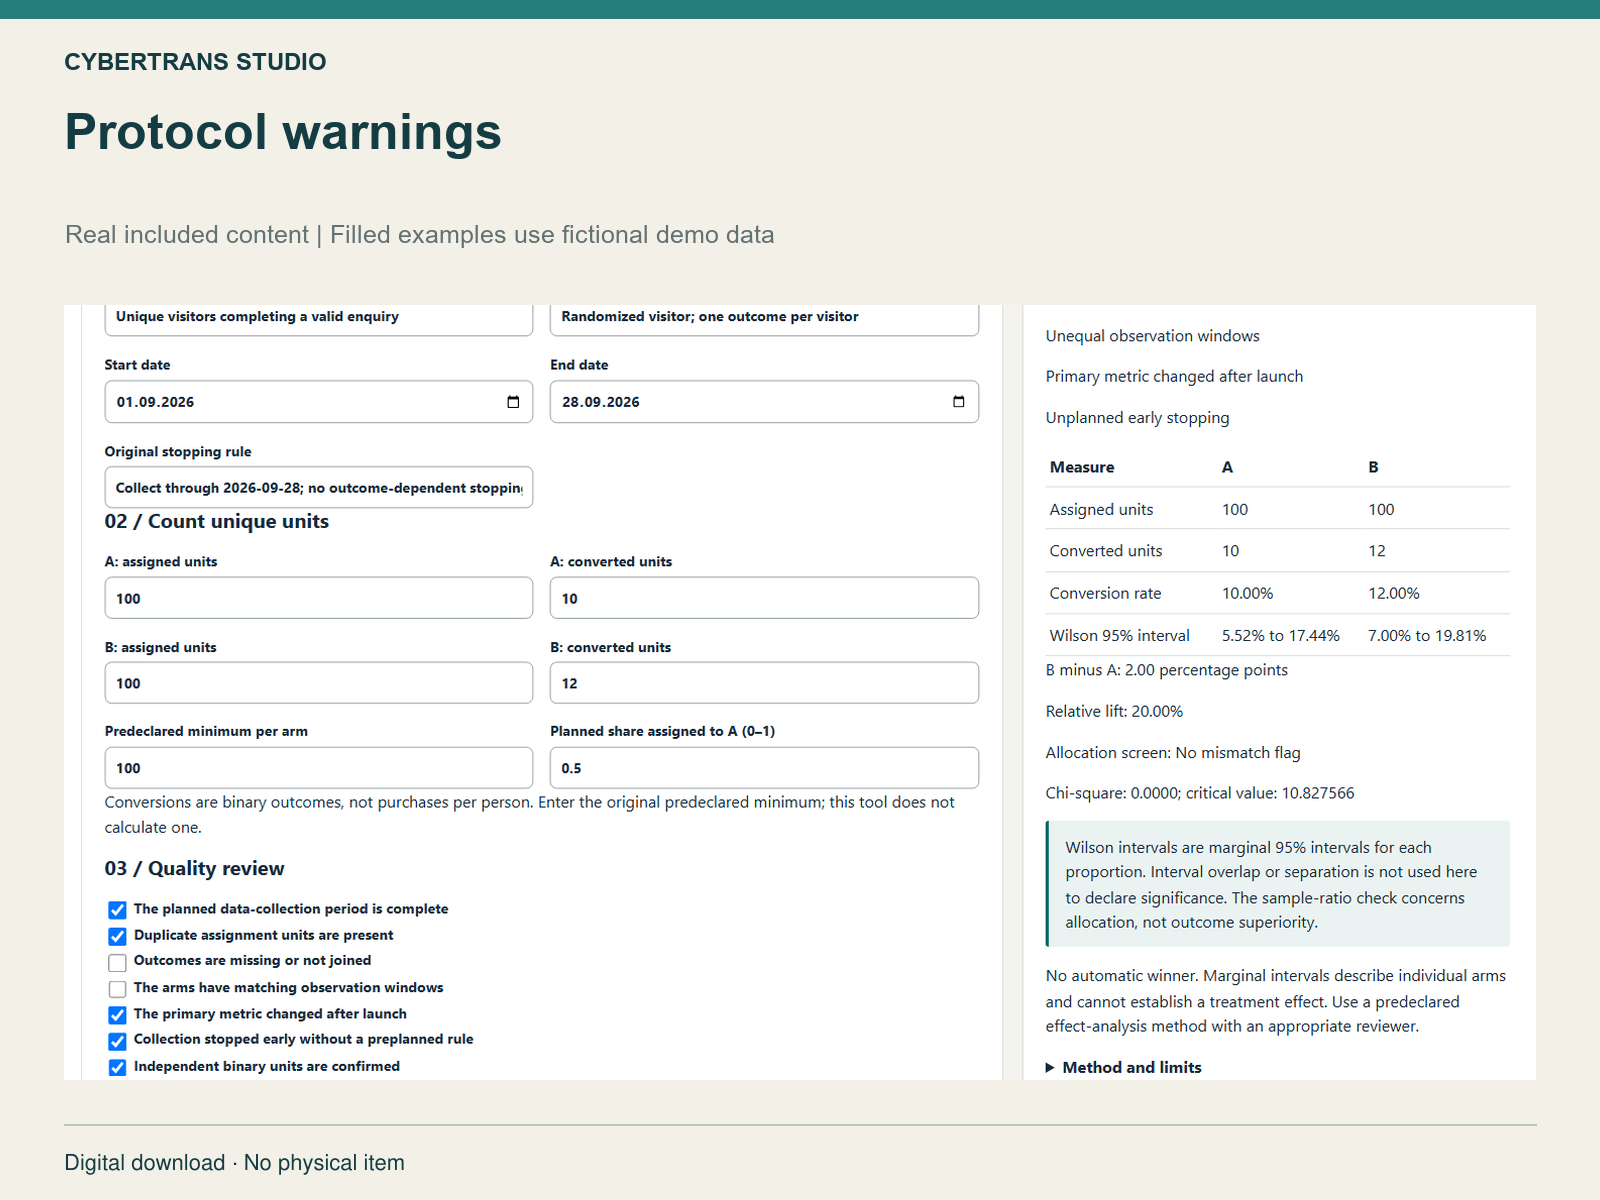Image resolution: width=1600 pixels, height=1200 pixels.
Task: Click the 'Wilson 95% interval' row label
Action: tap(1120, 635)
